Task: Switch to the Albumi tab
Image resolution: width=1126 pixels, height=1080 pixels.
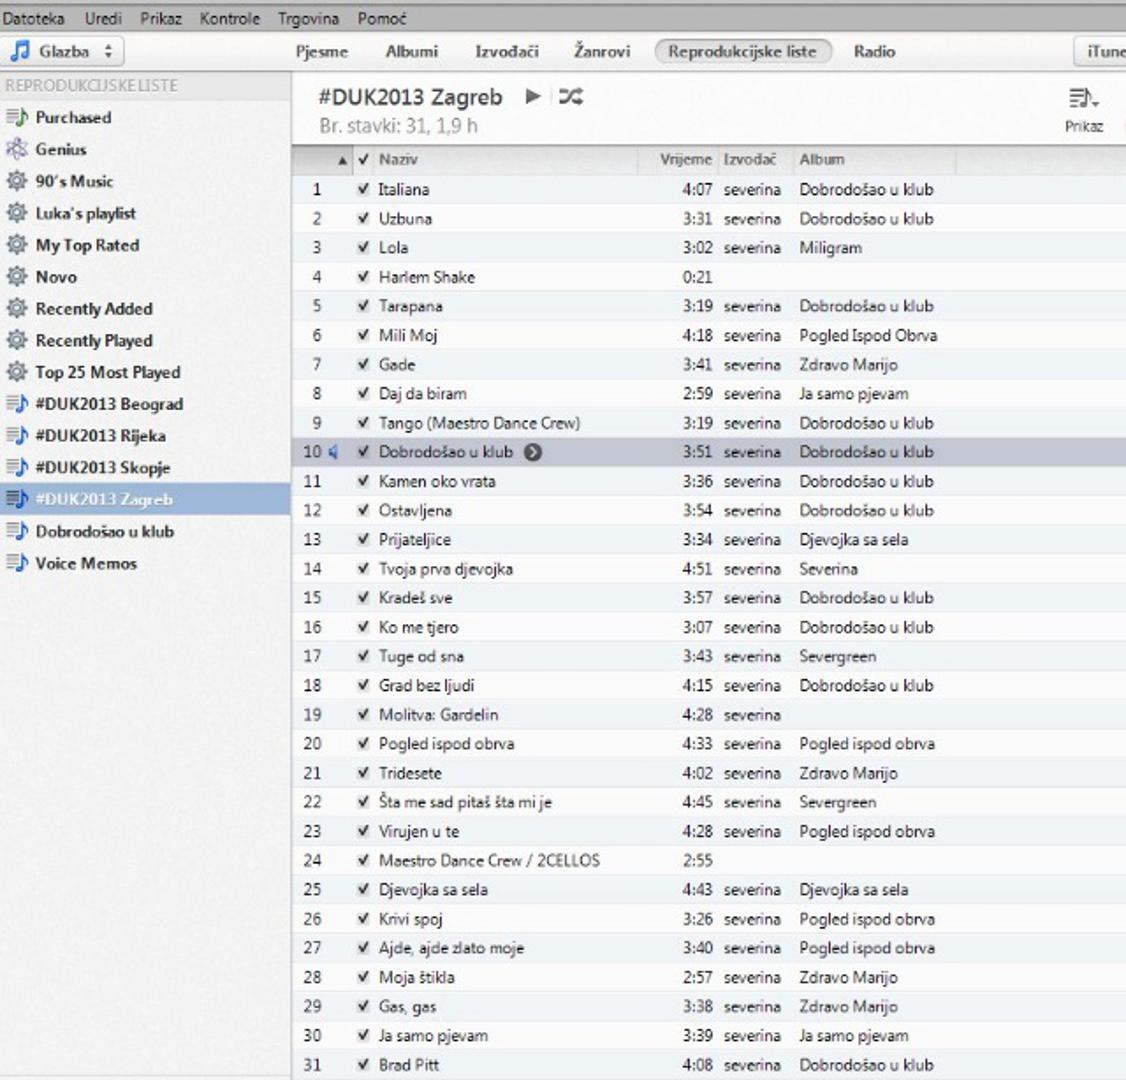Action: tap(411, 51)
